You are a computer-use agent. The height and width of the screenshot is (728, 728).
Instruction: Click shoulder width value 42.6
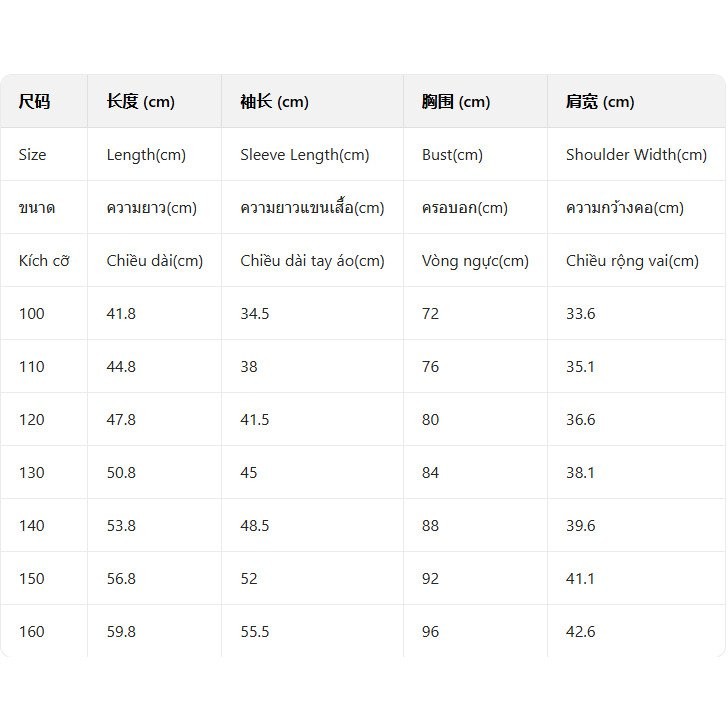(580, 632)
